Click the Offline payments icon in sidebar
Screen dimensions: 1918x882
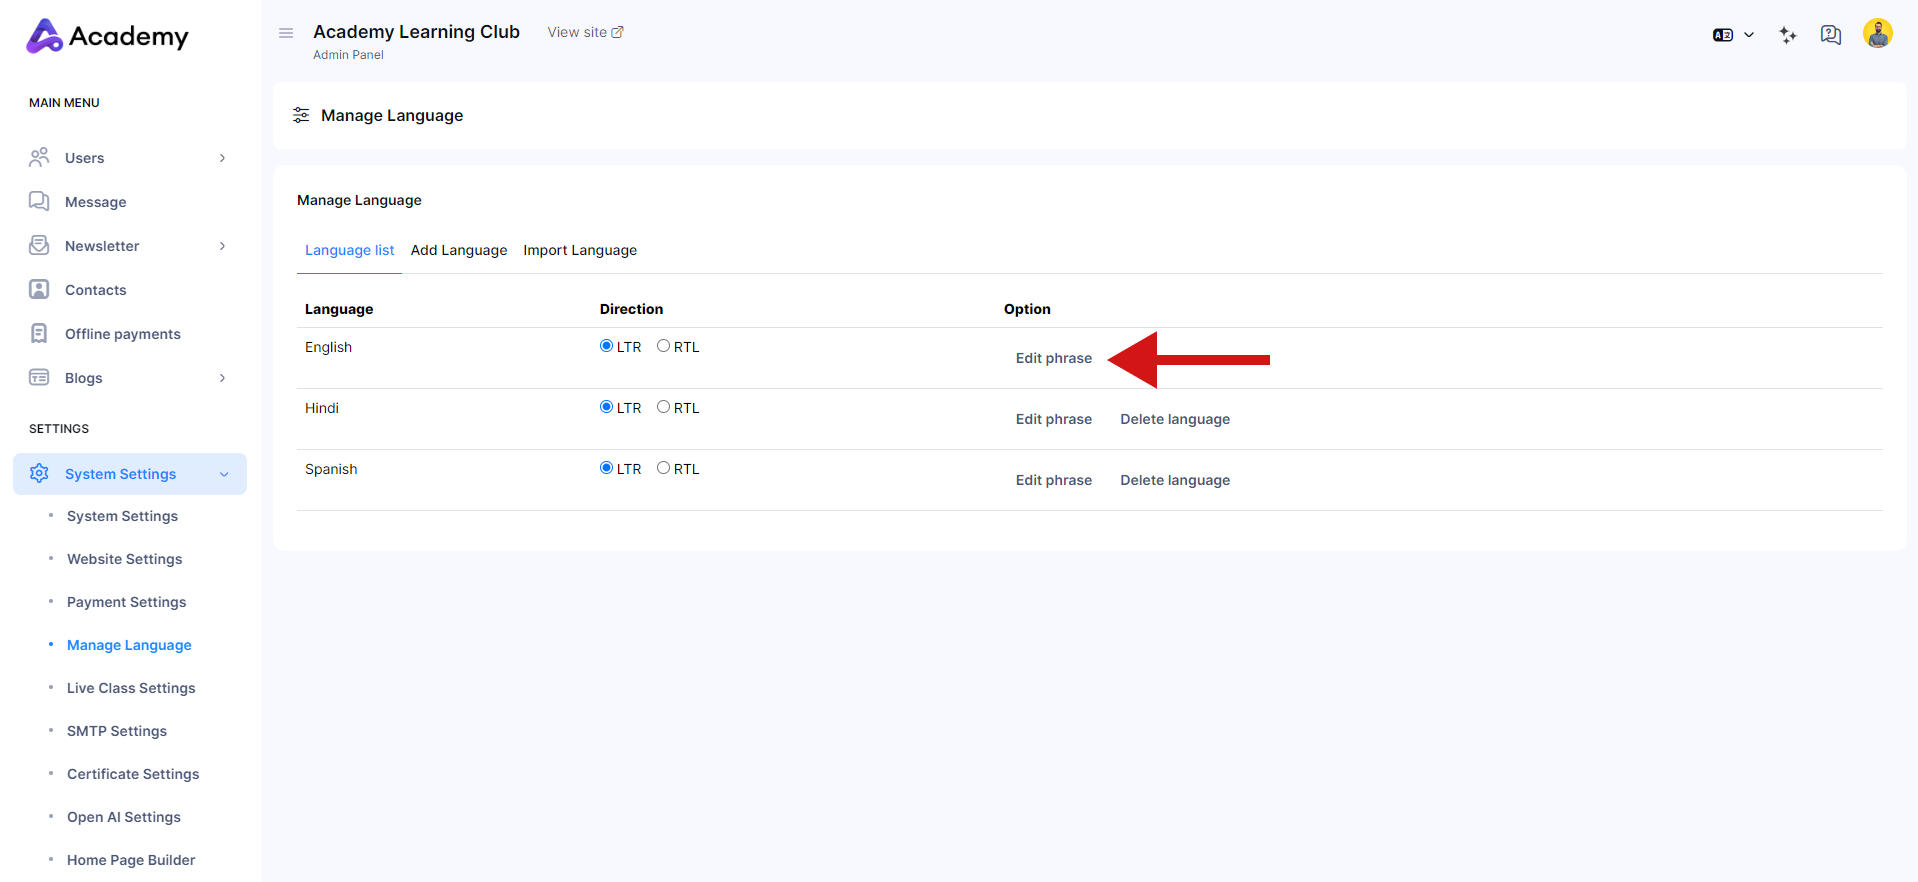(39, 333)
